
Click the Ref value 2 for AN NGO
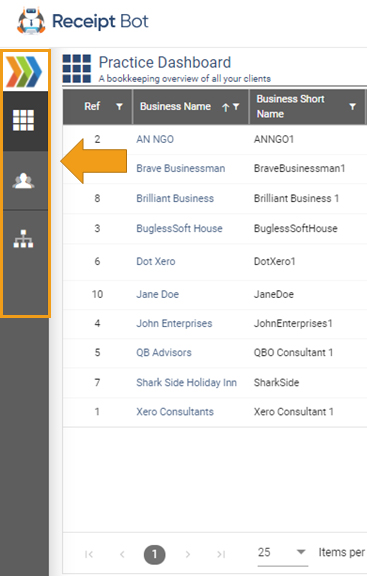pos(97,139)
